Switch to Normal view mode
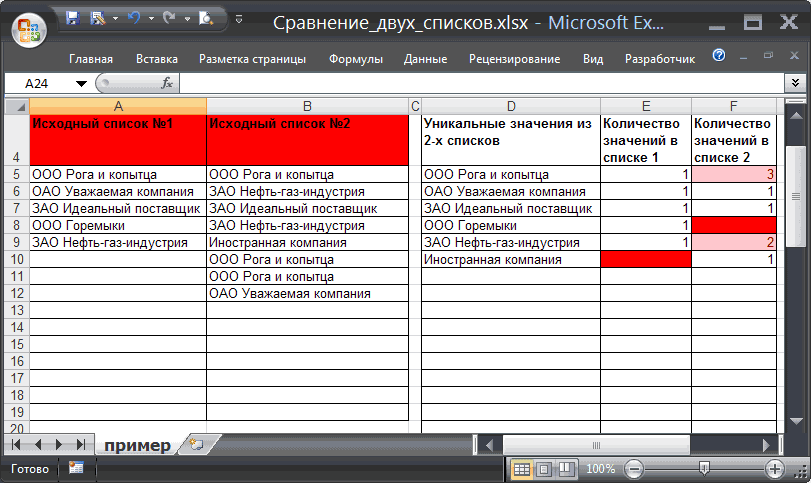Viewport: 811px width, 483px height. (522, 468)
